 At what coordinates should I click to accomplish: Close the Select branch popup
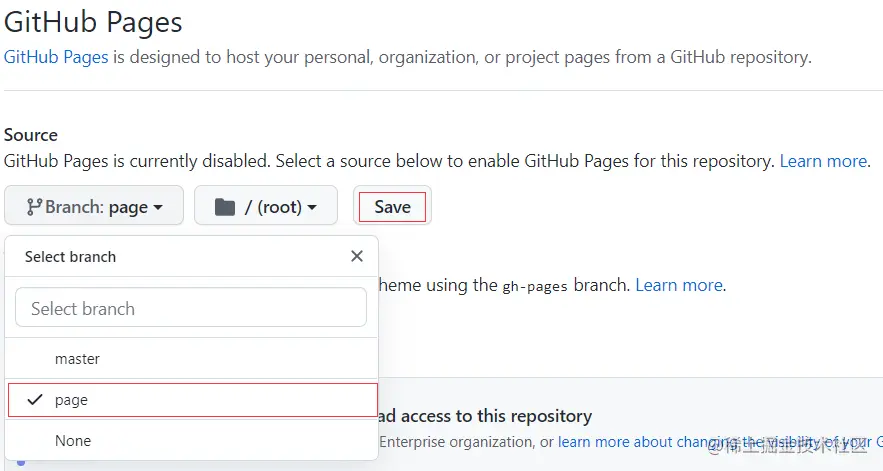pos(356,256)
